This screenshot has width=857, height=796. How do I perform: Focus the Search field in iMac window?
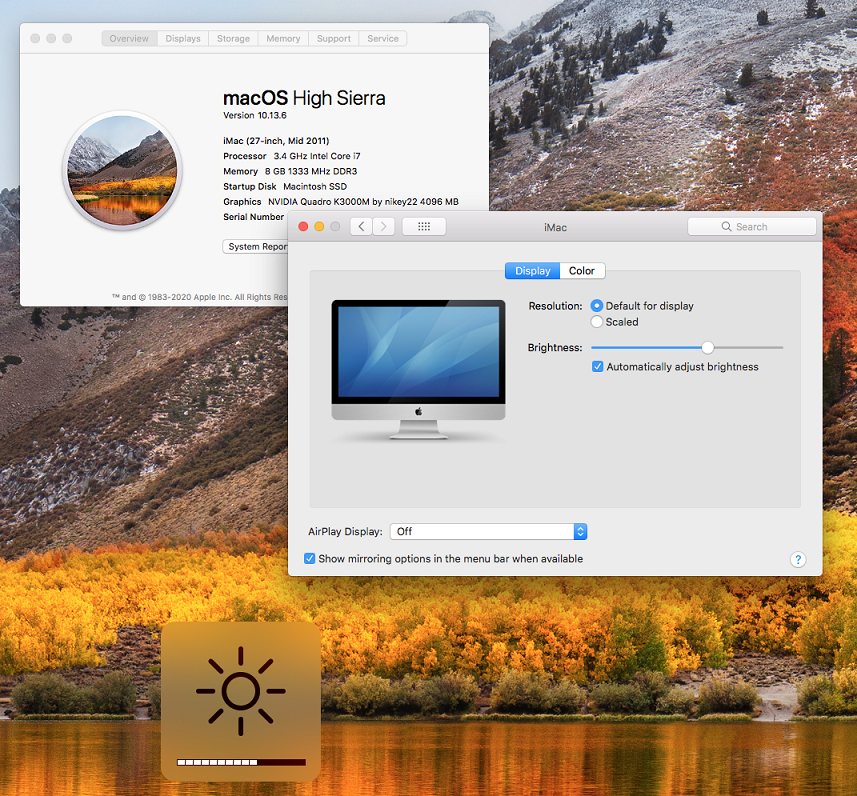[752, 226]
